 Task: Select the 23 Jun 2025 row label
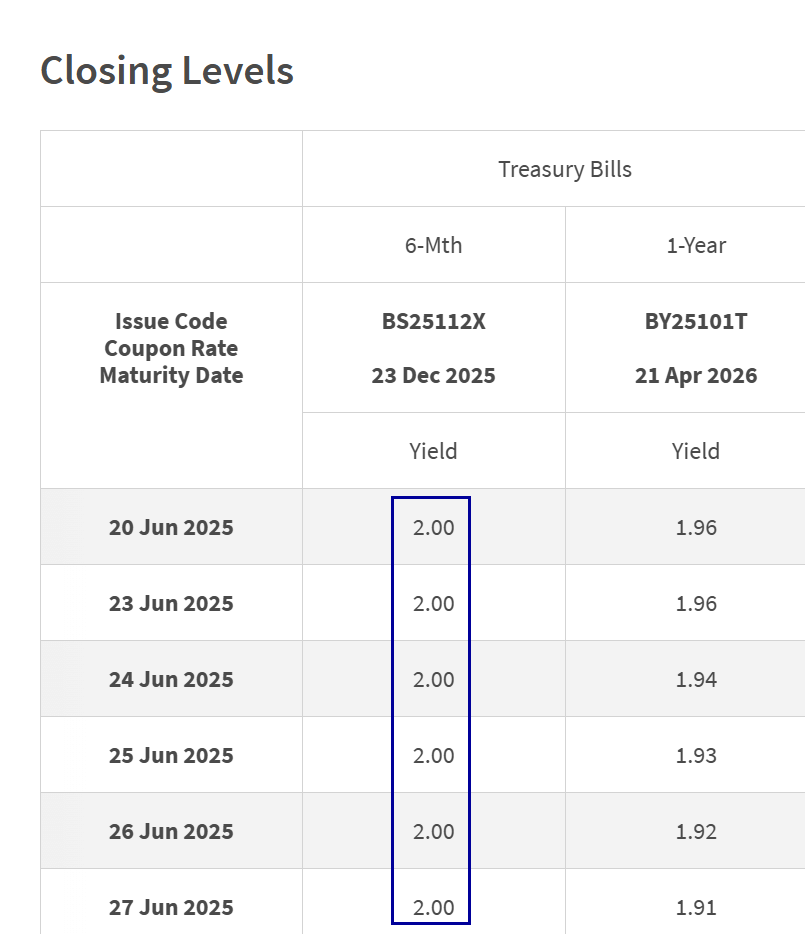(x=171, y=603)
